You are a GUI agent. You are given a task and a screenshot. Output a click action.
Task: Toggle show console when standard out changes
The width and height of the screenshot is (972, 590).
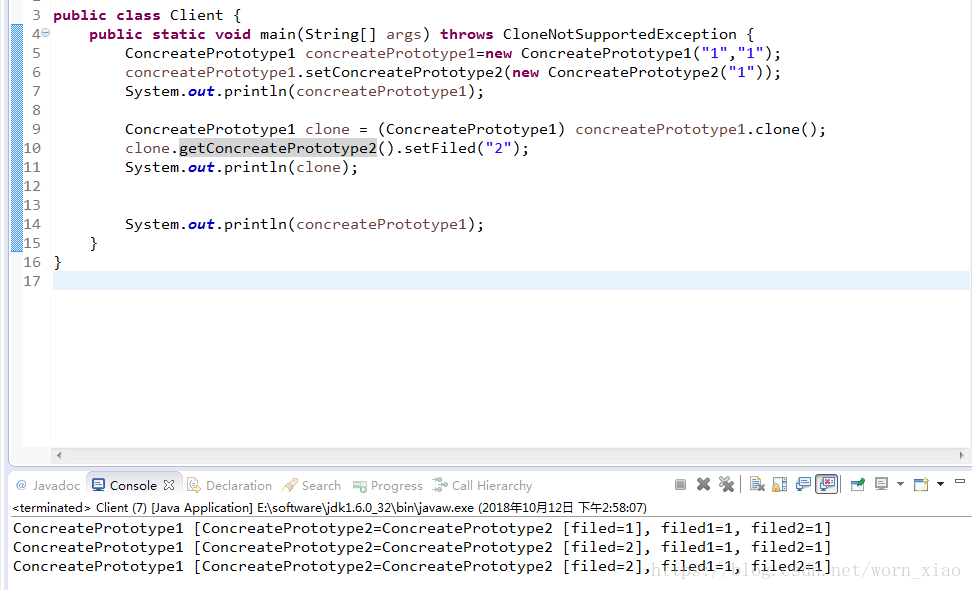point(803,485)
